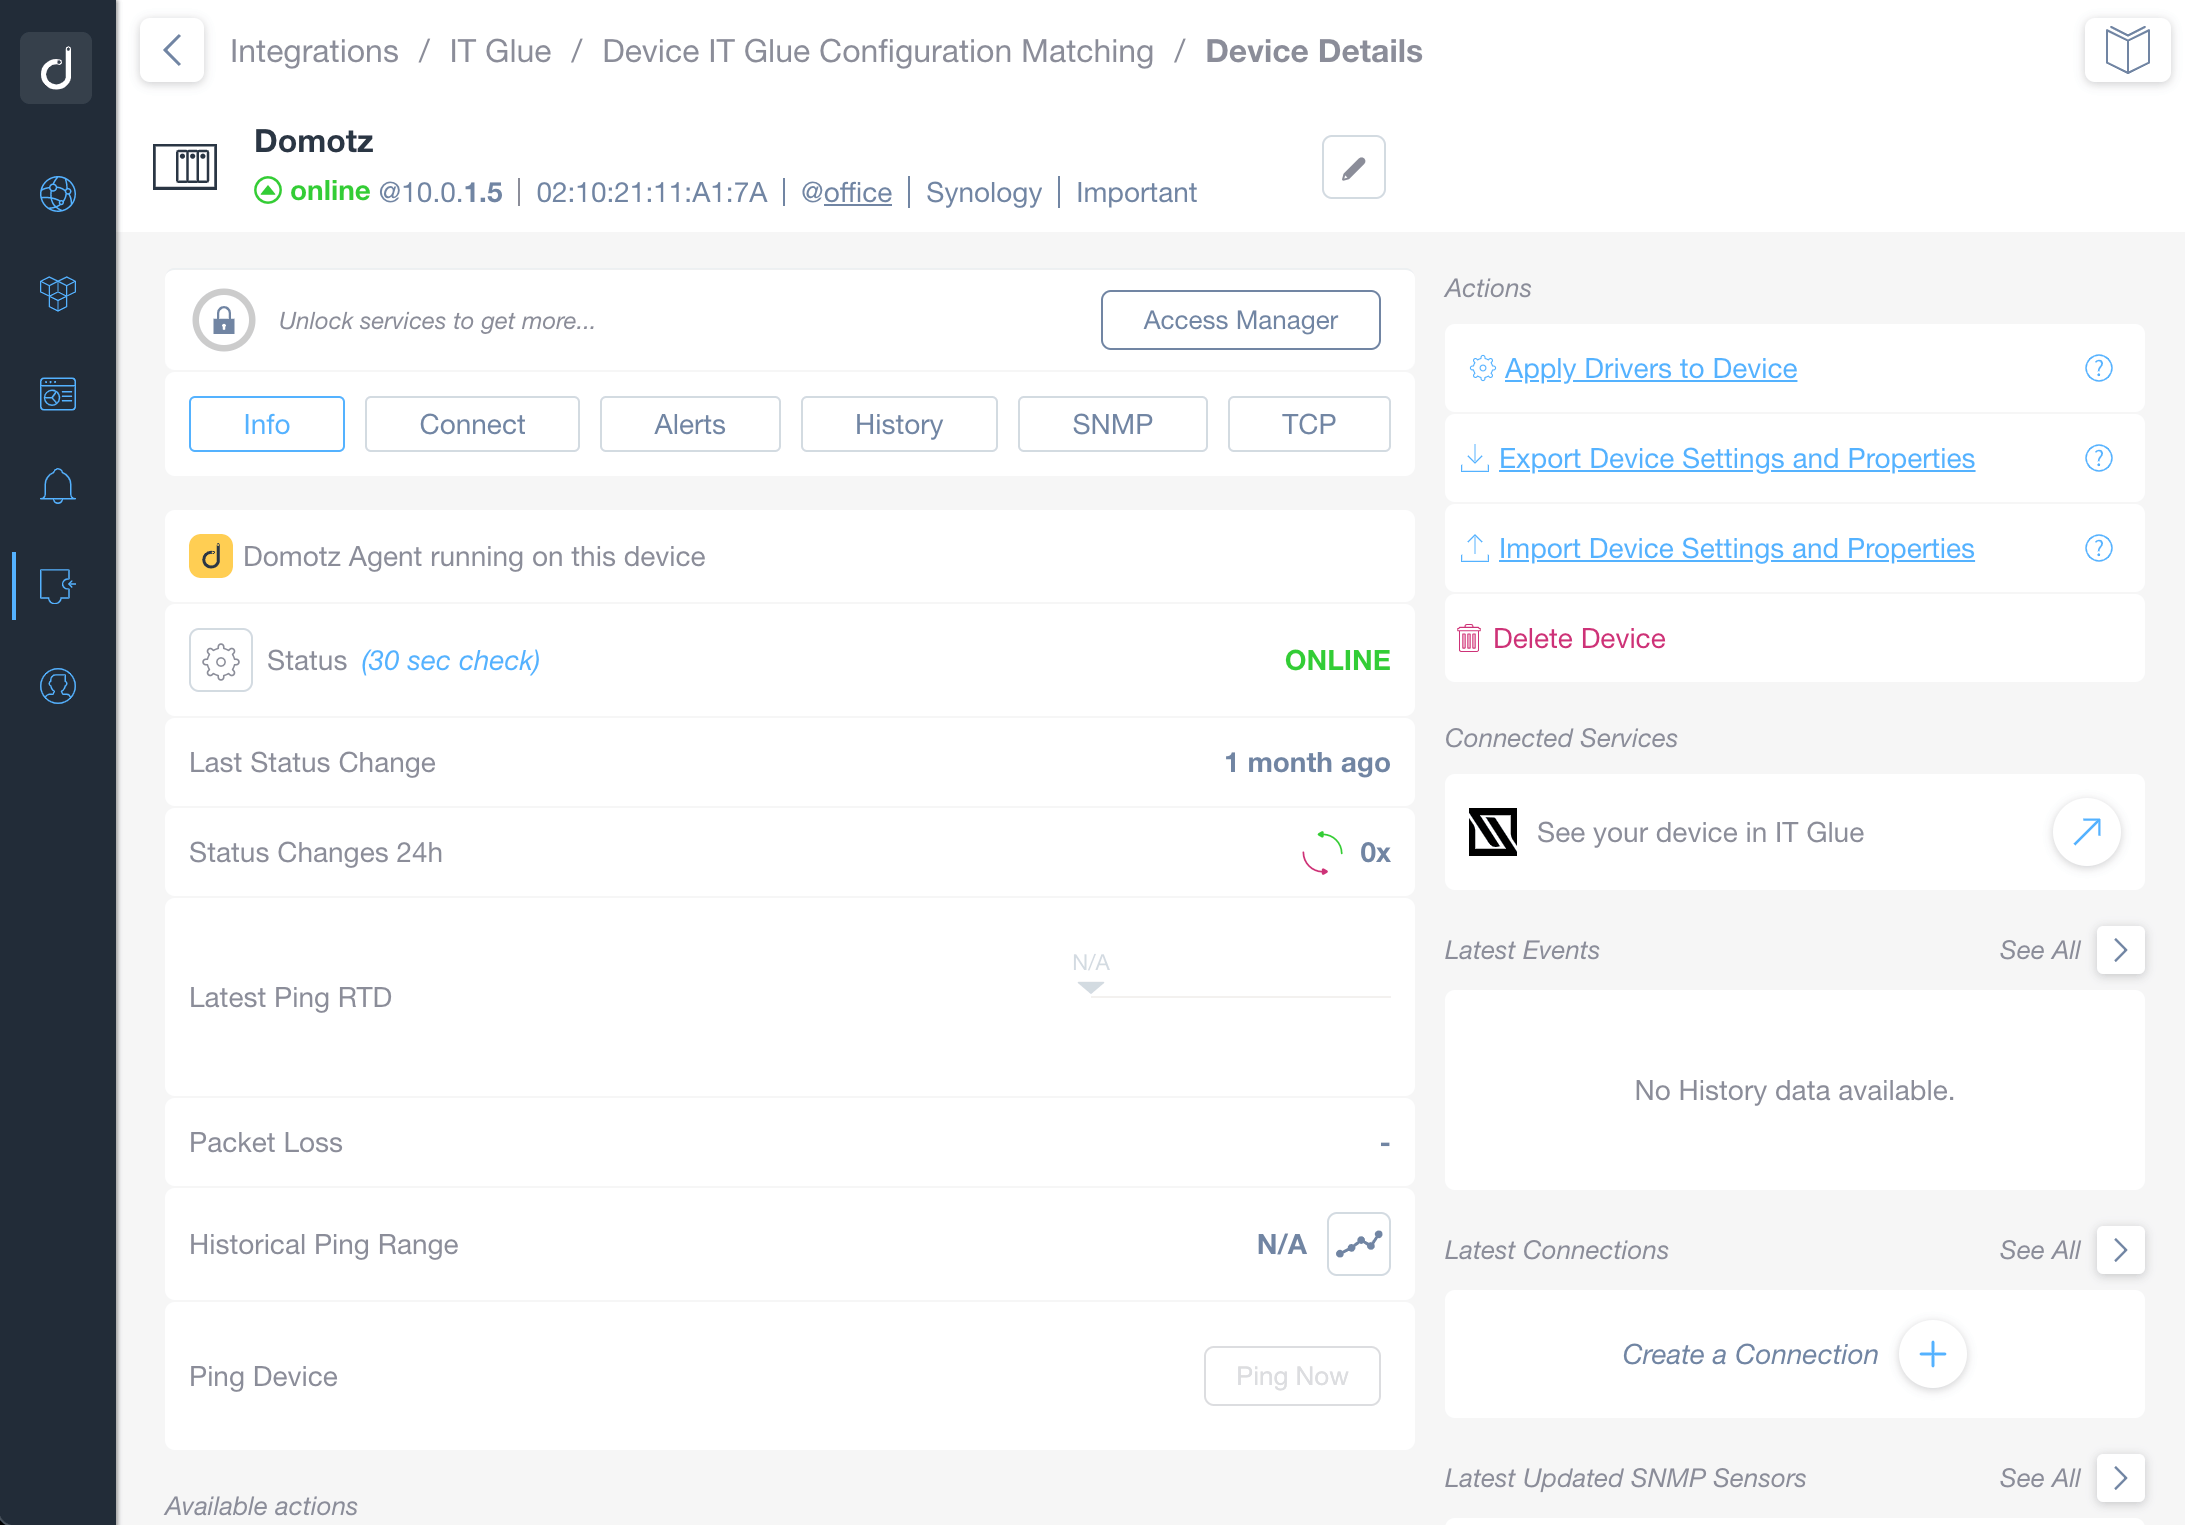Click the Access Manager button
Image resolution: width=2185 pixels, height=1525 pixels.
(1241, 320)
